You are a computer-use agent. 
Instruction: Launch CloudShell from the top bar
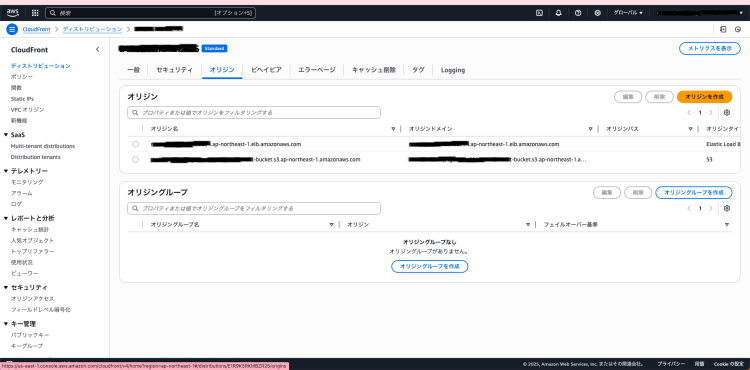(x=539, y=13)
